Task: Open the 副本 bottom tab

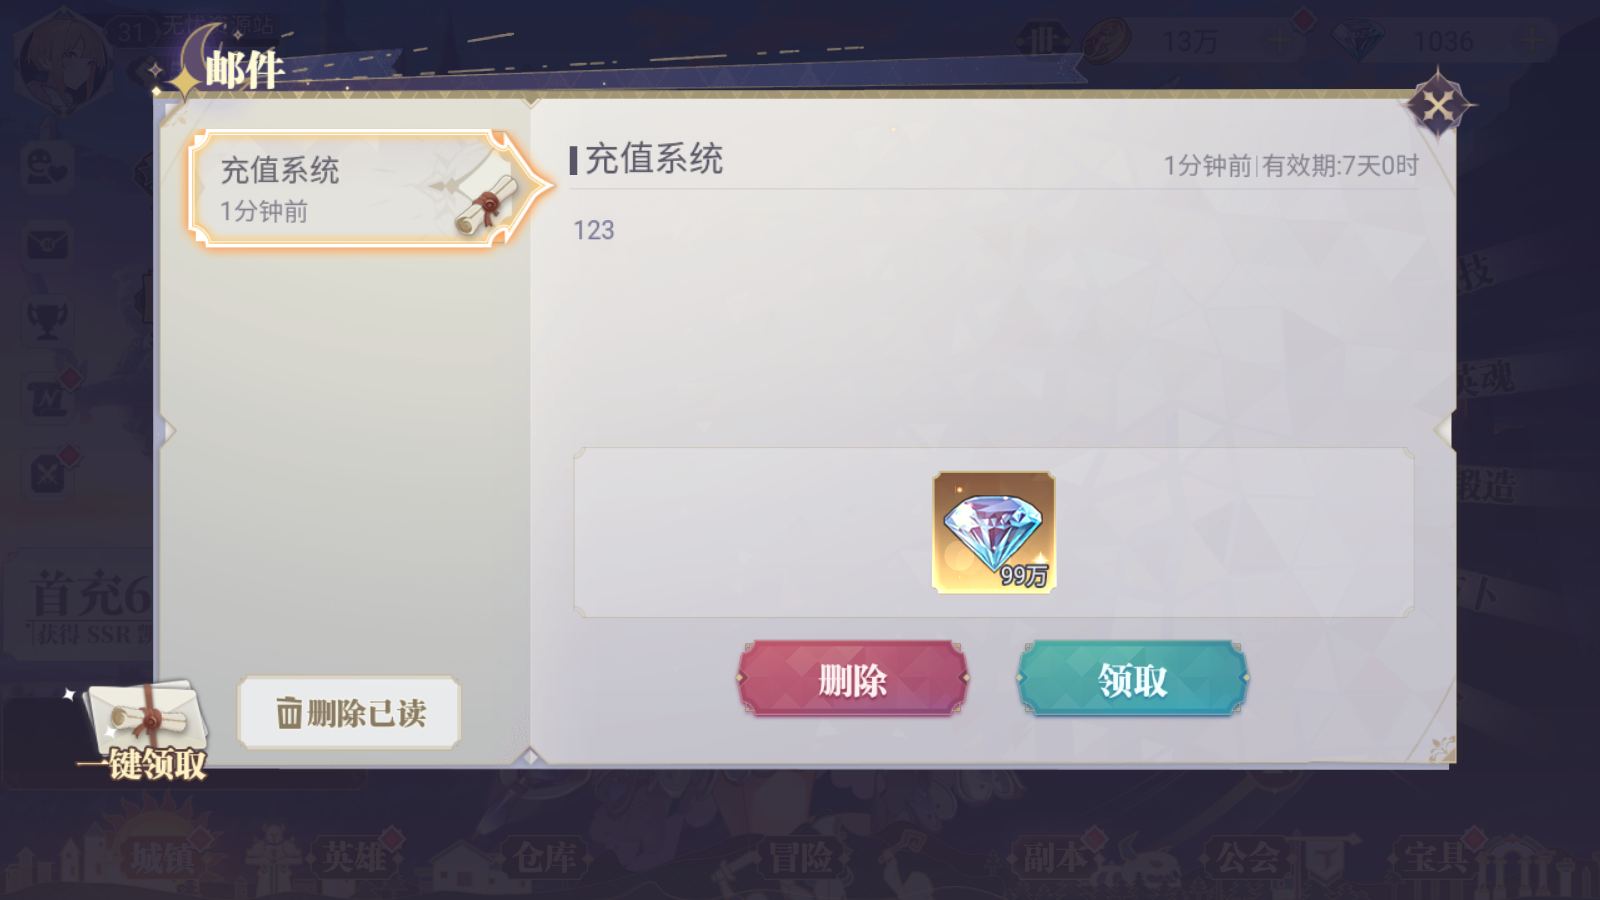Action: (1054, 857)
